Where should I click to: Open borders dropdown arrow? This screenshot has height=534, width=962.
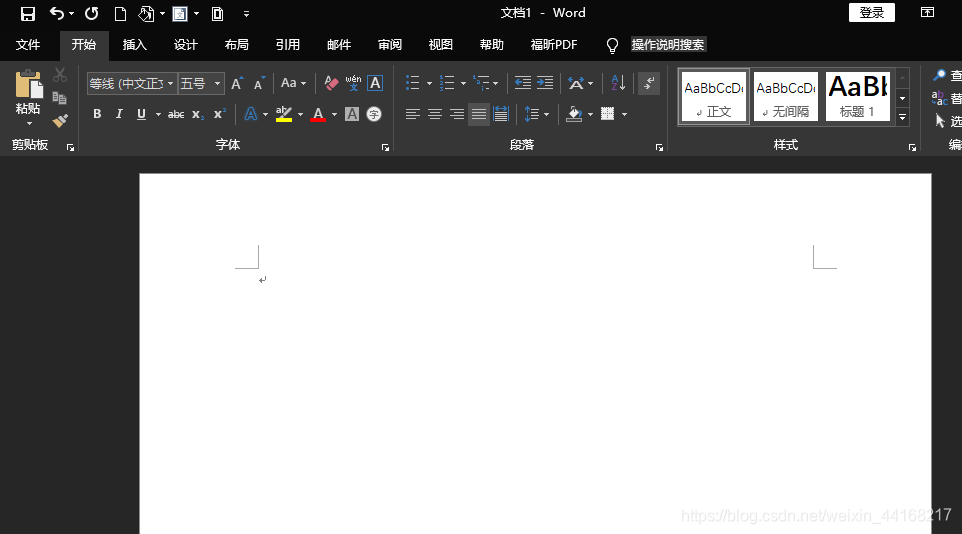(624, 114)
